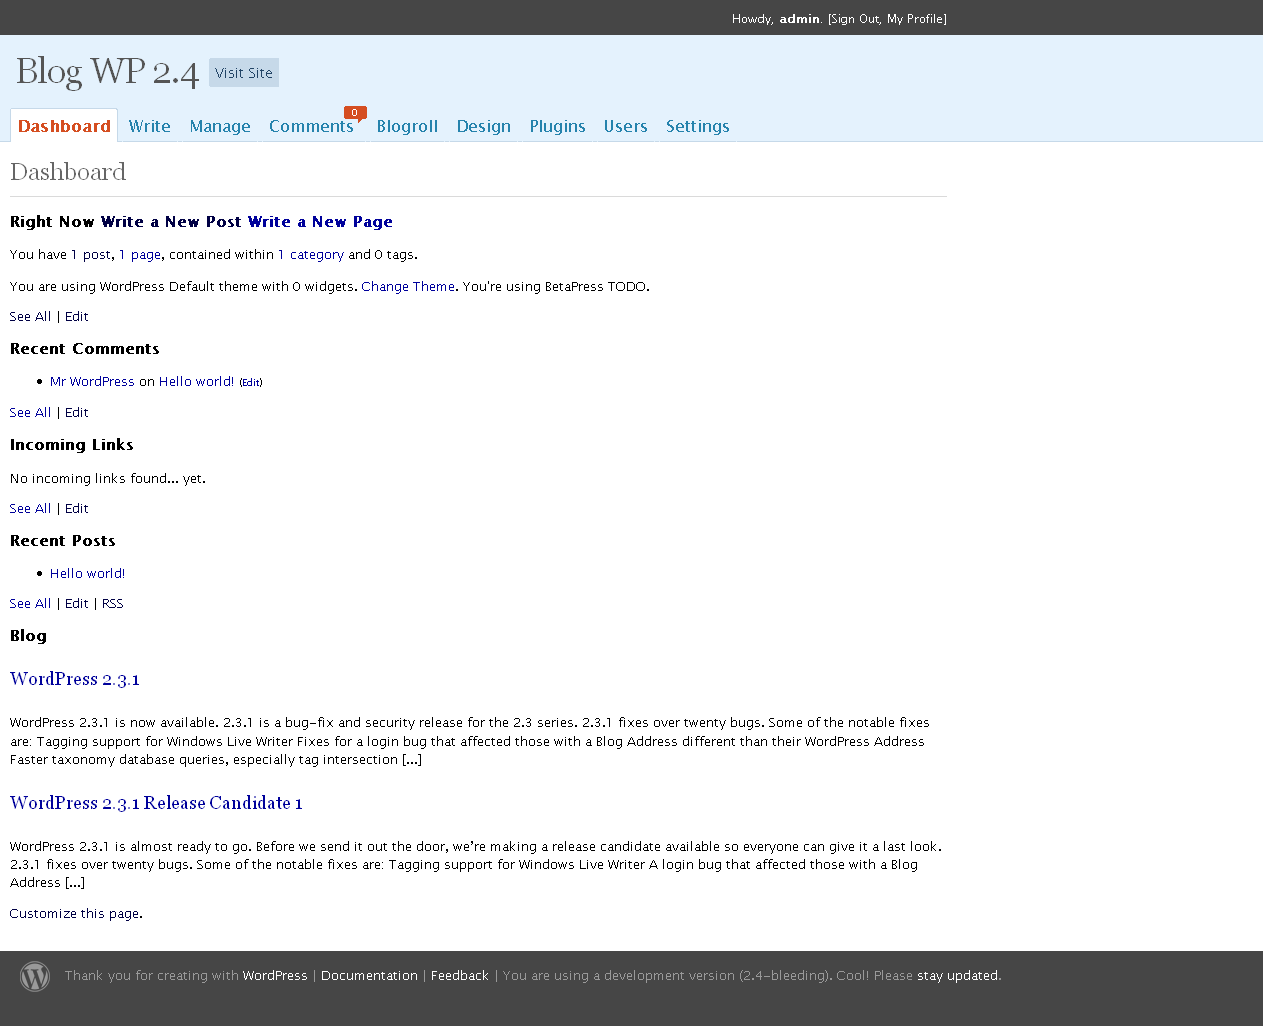Click Edit under Recent Posts
Screen dimensions: 1263x1026
[77, 604]
